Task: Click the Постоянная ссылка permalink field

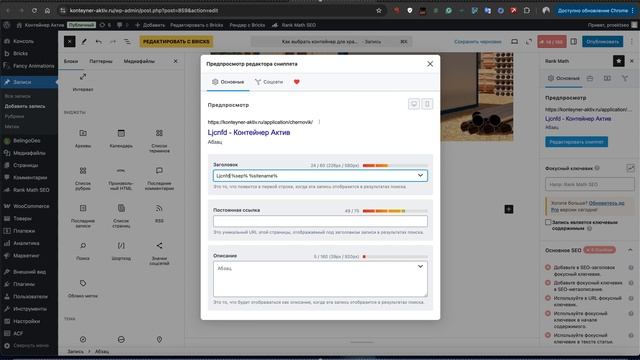Action: (x=320, y=221)
